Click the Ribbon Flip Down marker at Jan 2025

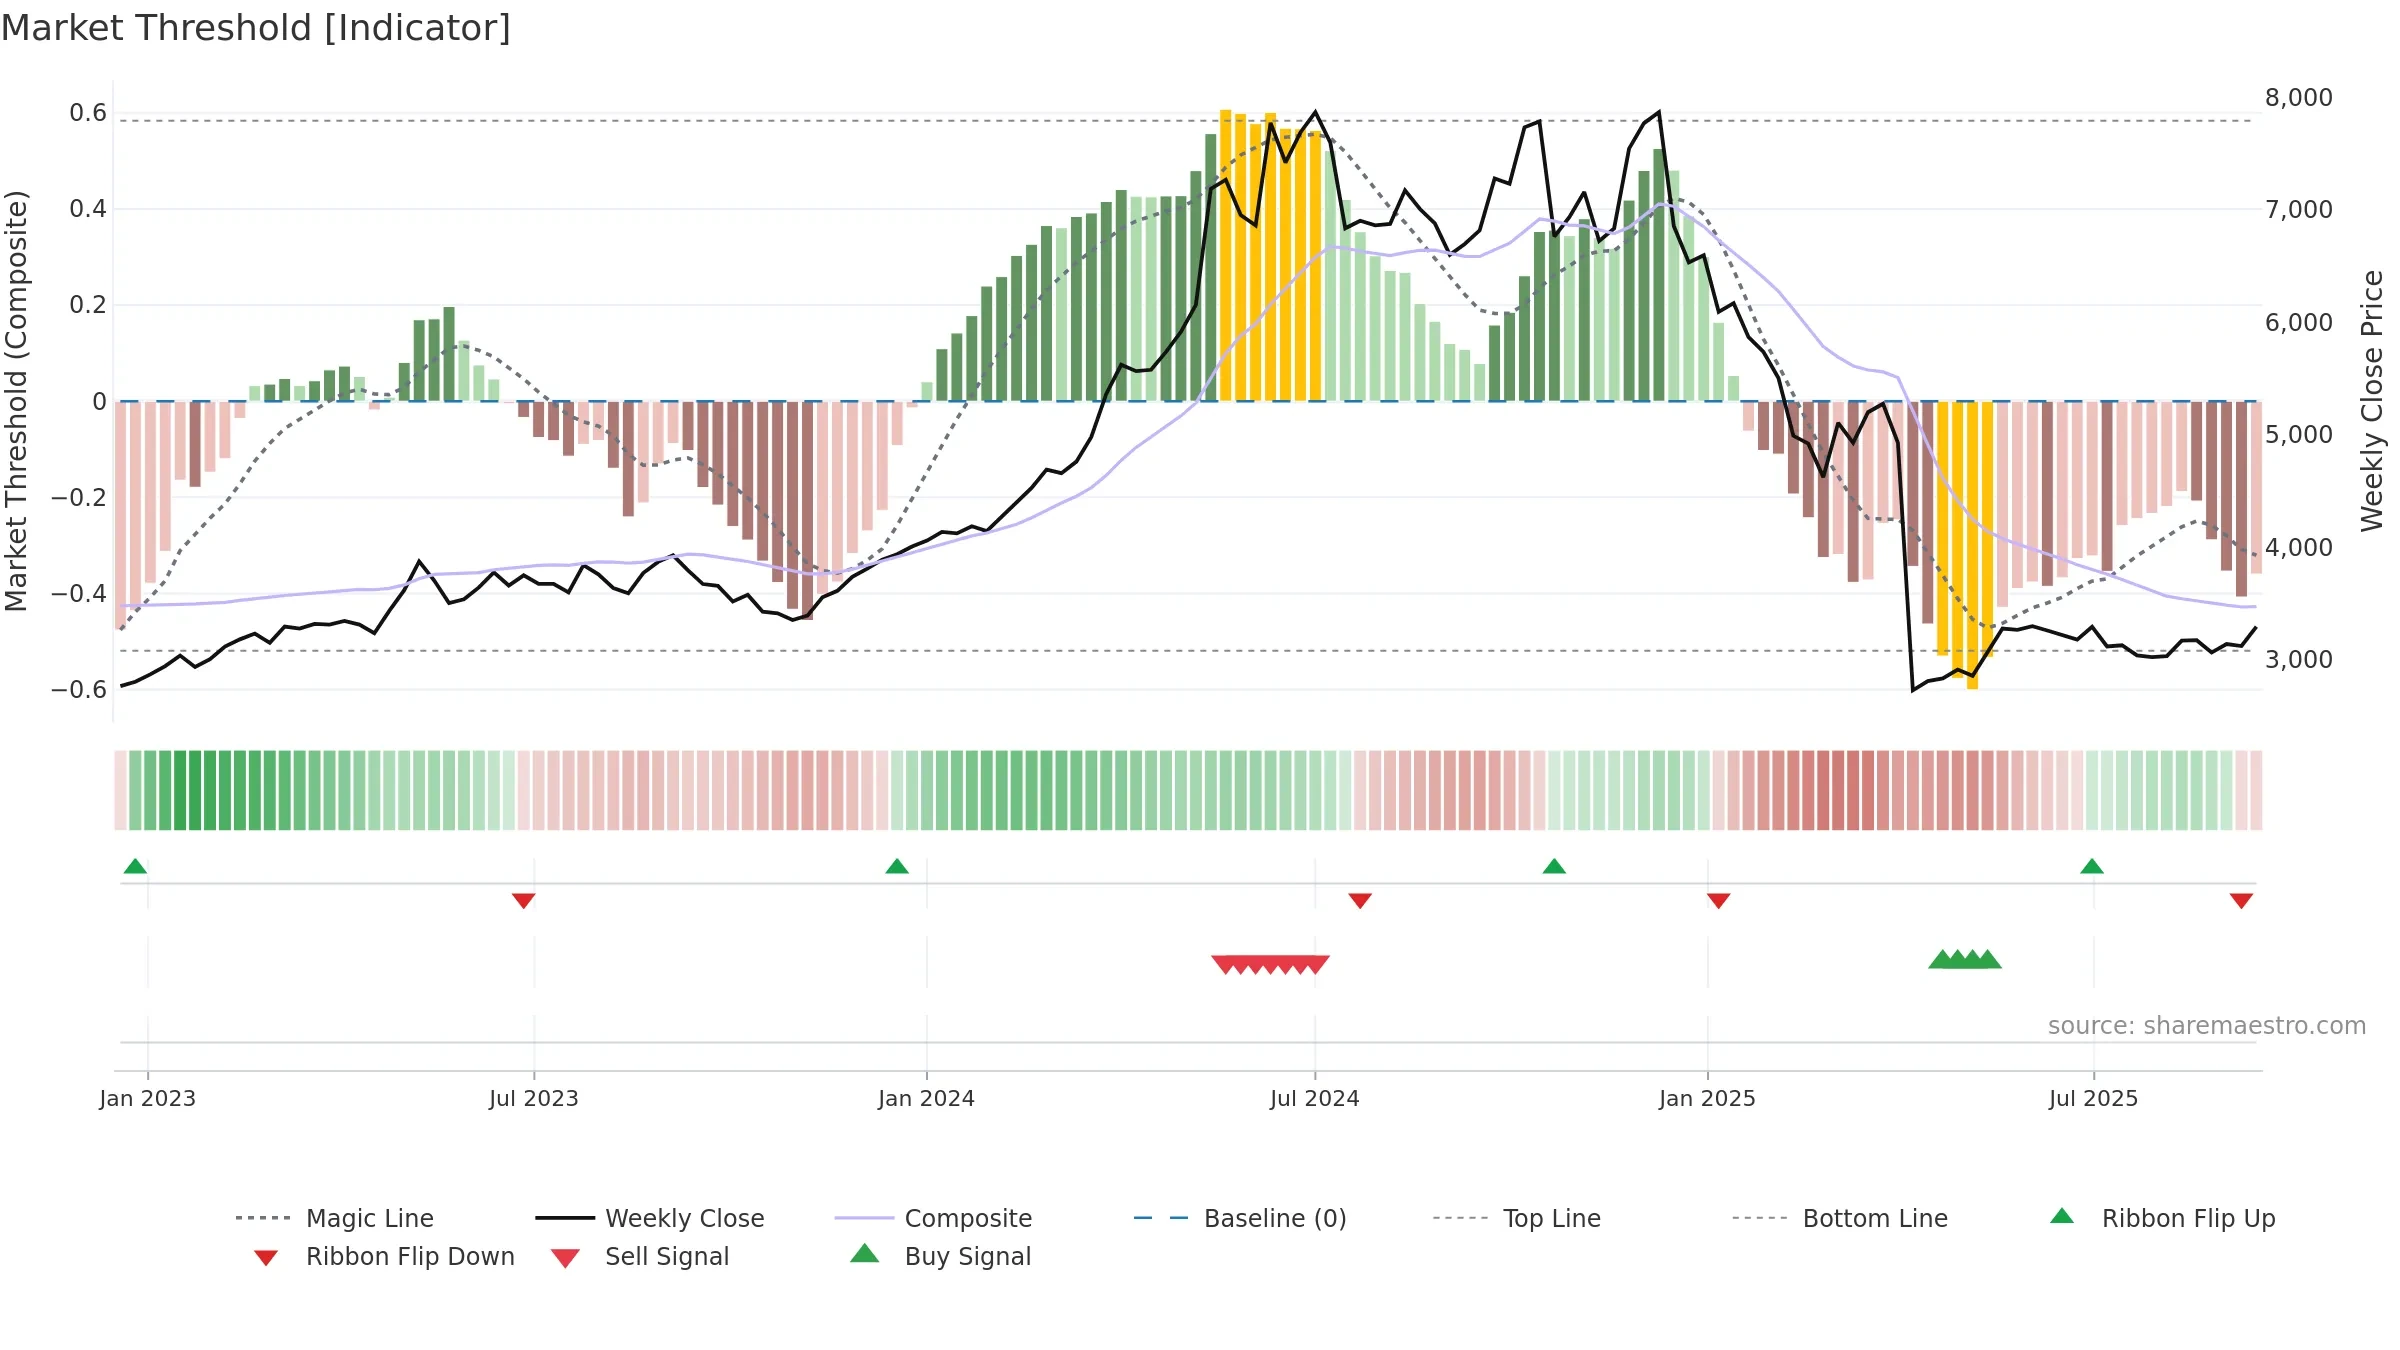click(x=1719, y=901)
